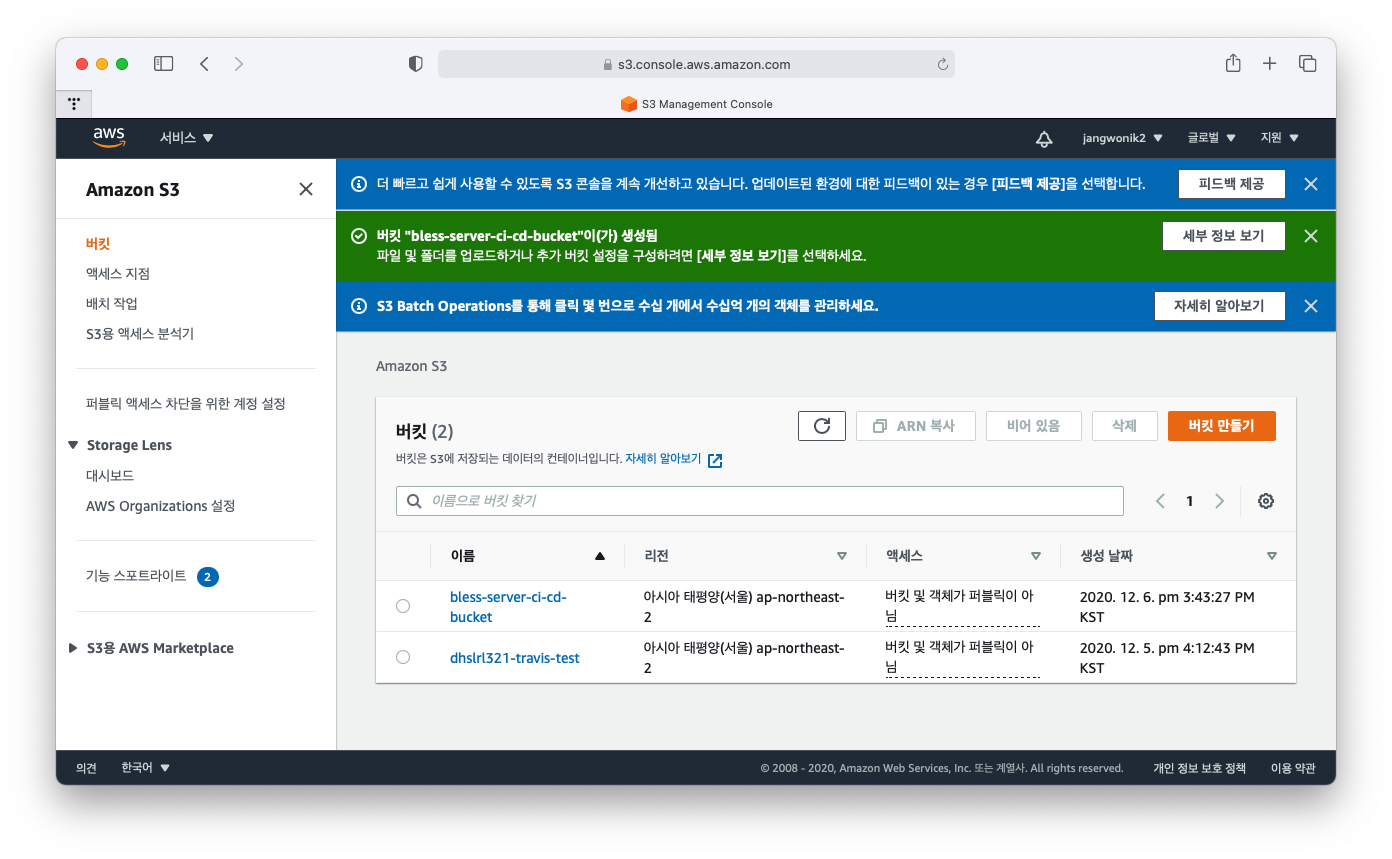Click the 버킷 만들기 button
1392x859 pixels.
click(x=1221, y=426)
